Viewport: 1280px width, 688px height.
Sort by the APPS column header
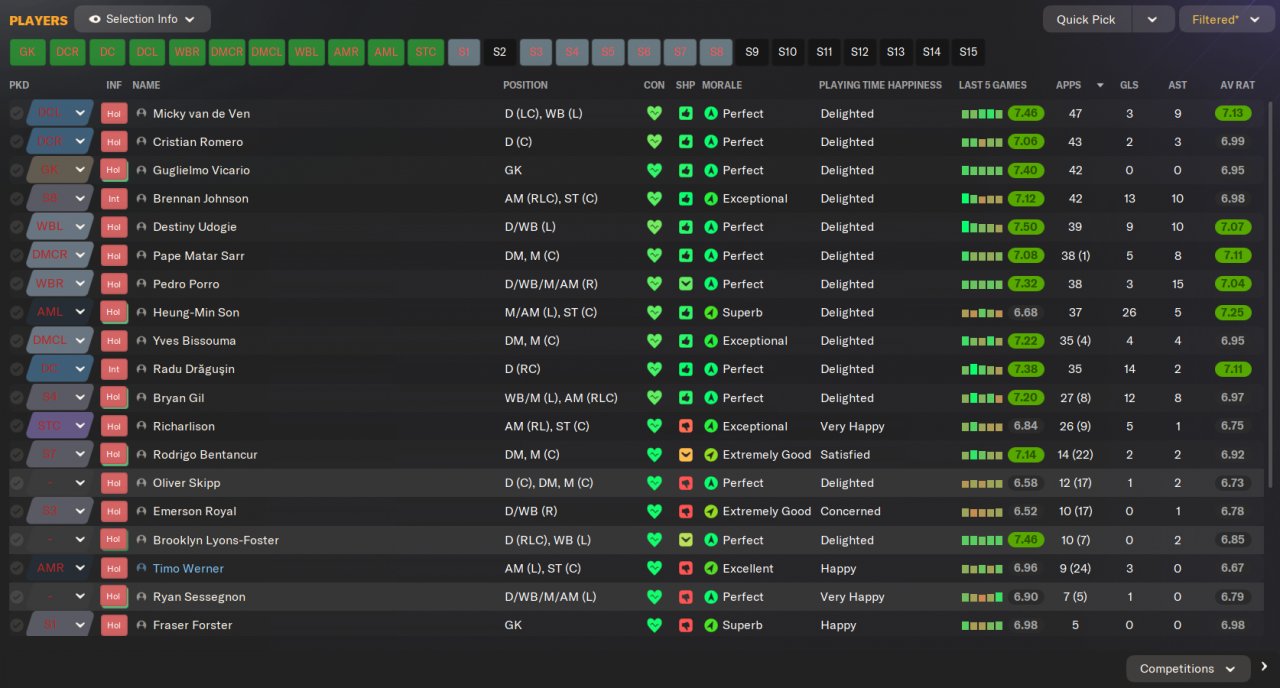pyautogui.click(x=1068, y=85)
